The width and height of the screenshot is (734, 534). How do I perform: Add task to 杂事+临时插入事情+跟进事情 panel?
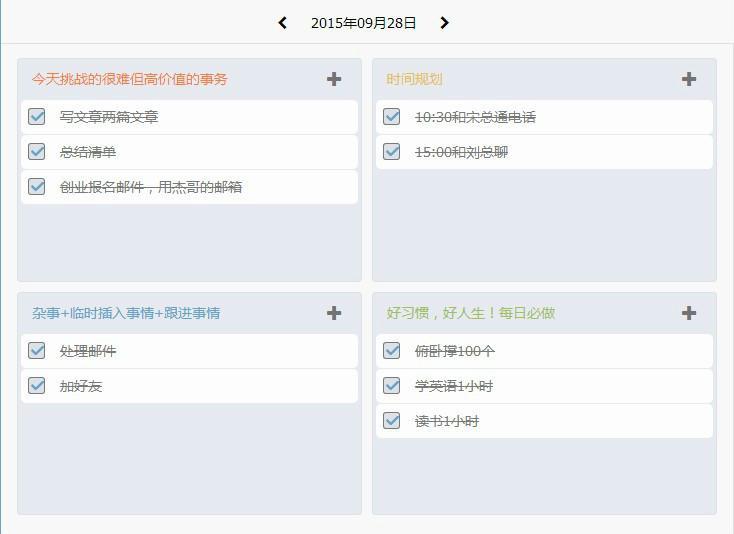pos(334,313)
